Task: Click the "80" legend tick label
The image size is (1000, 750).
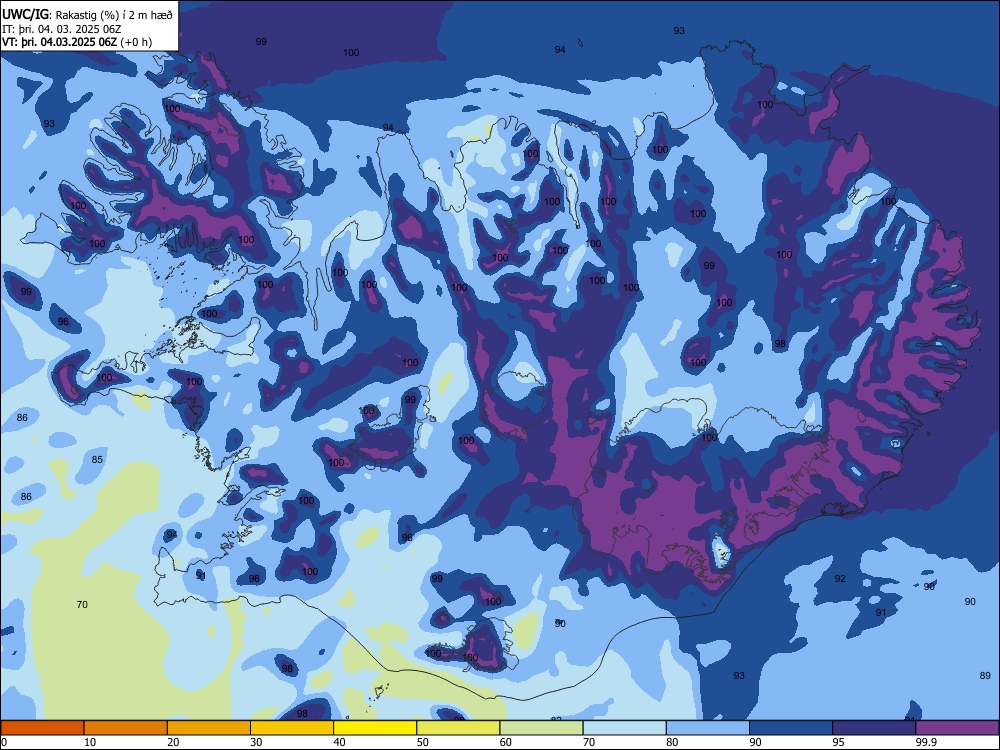Action: click(x=672, y=742)
